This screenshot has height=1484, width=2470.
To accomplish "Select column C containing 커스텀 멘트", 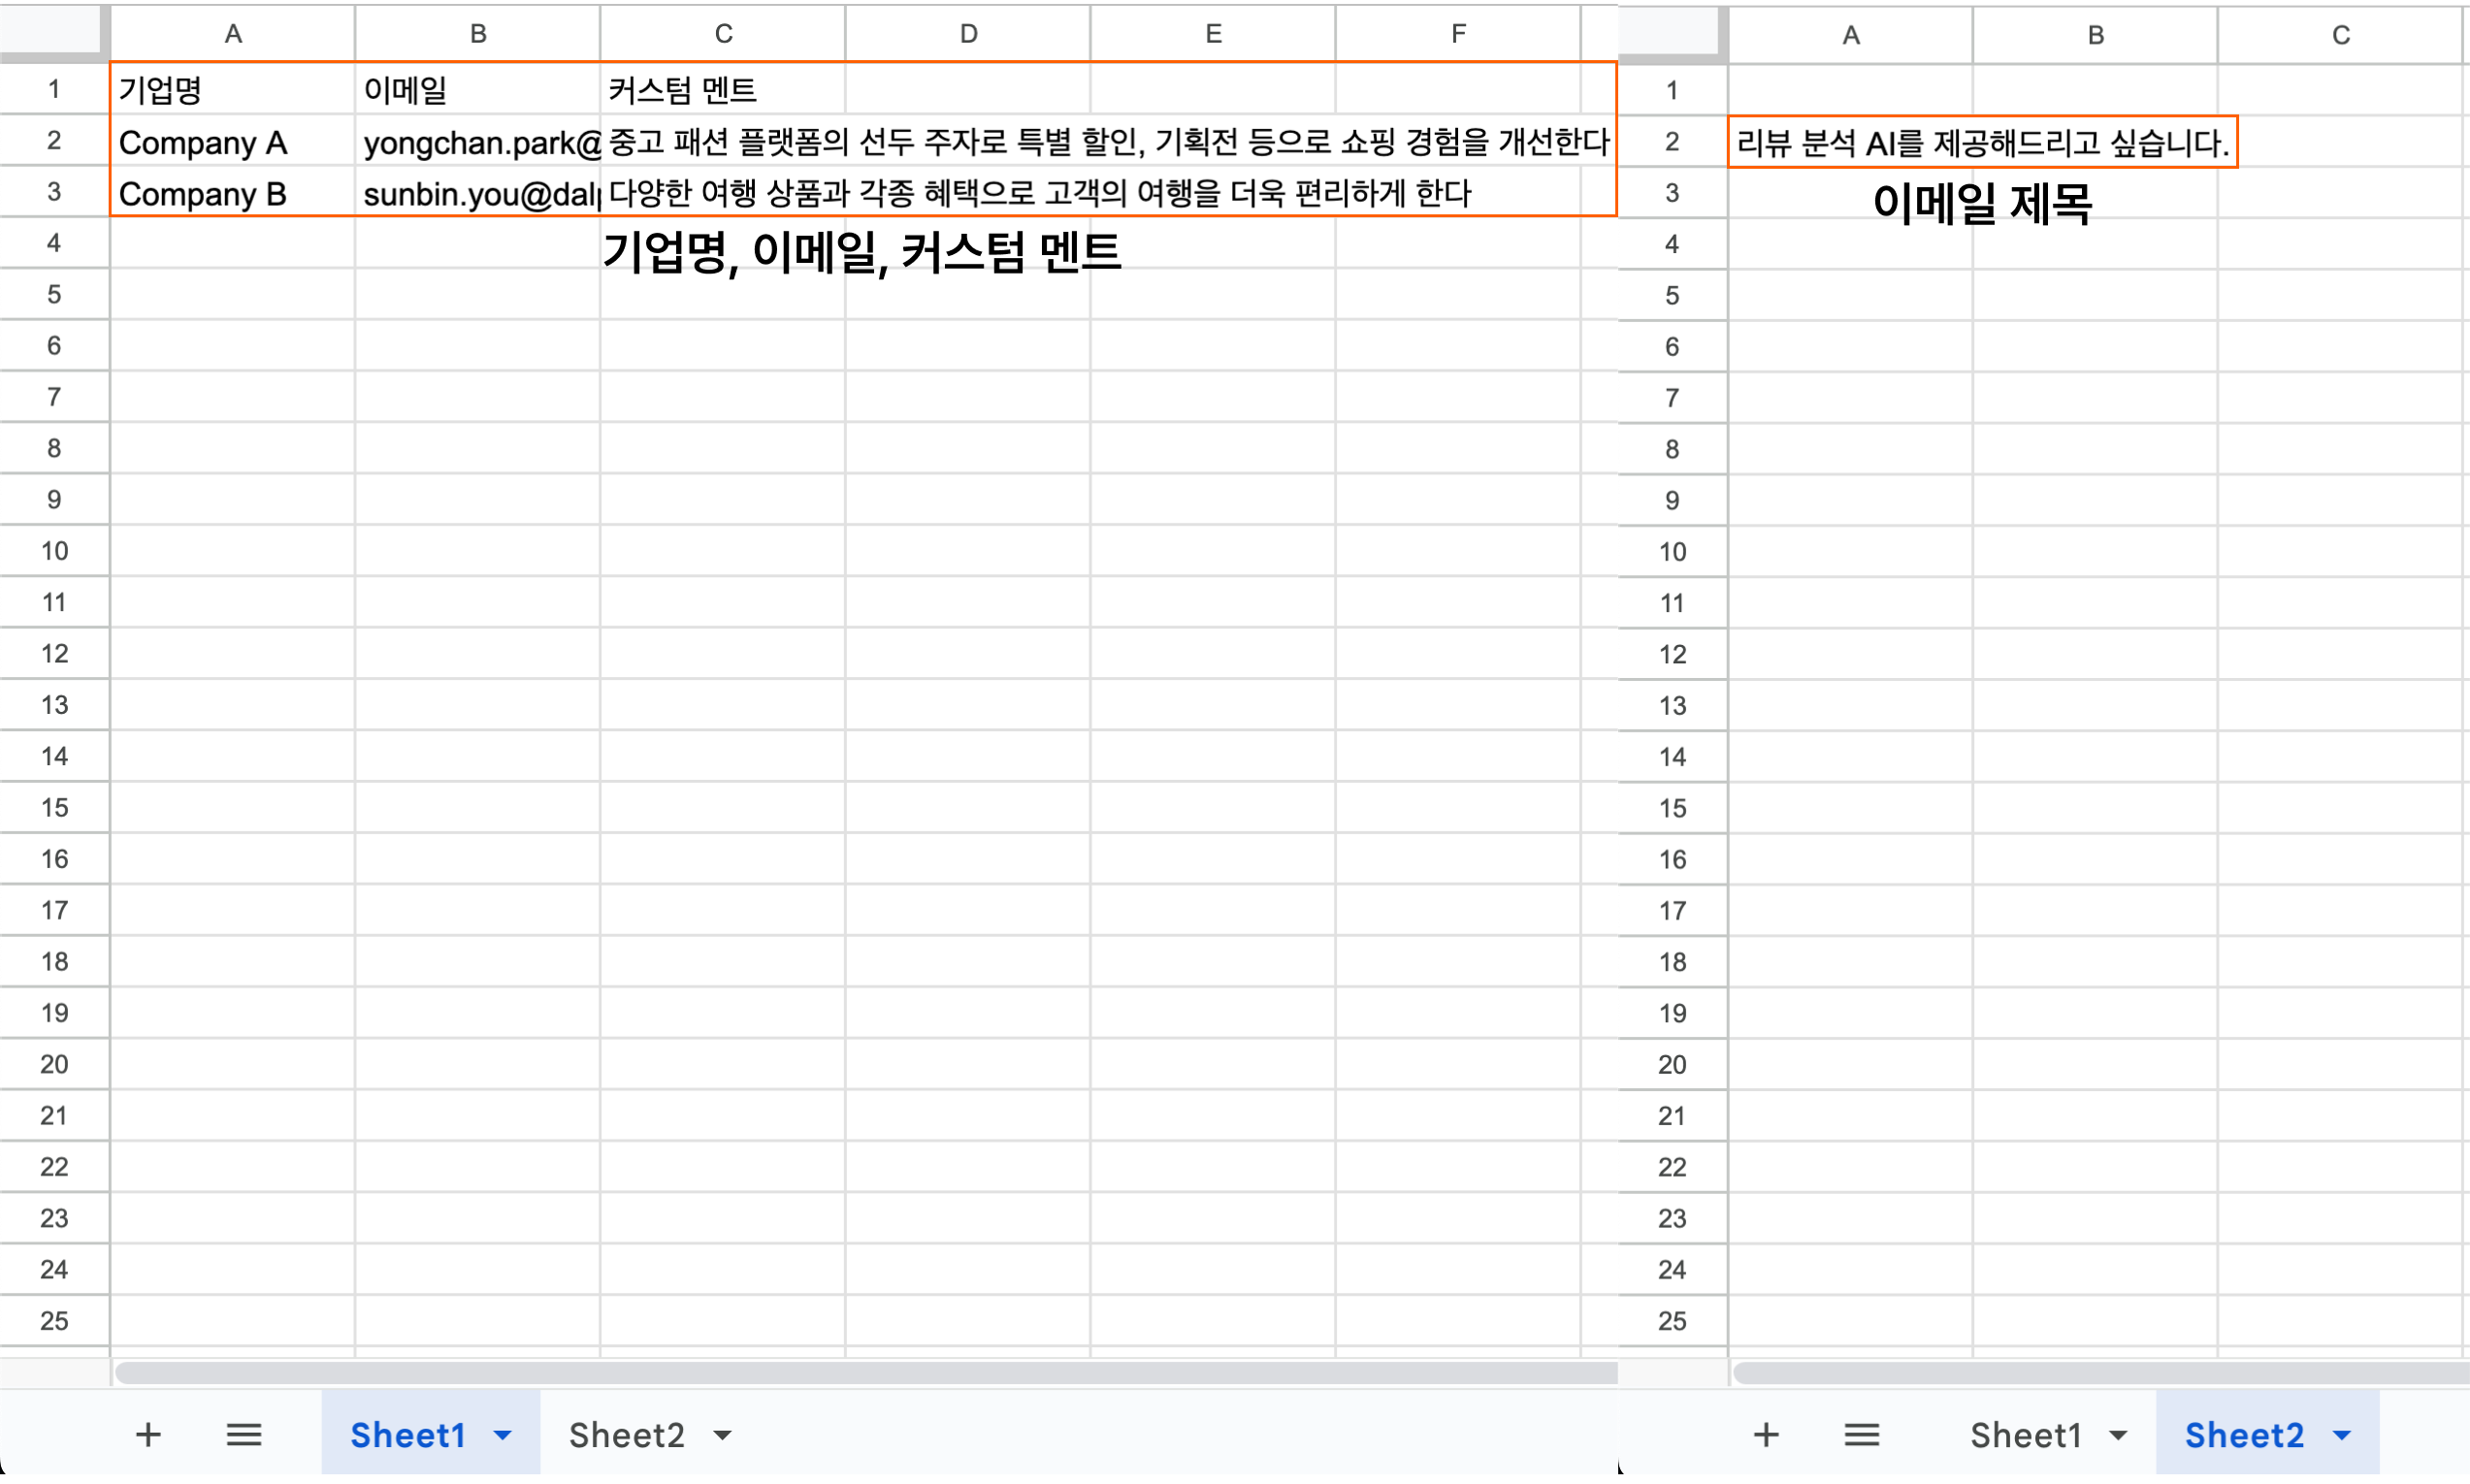I will (x=722, y=31).
